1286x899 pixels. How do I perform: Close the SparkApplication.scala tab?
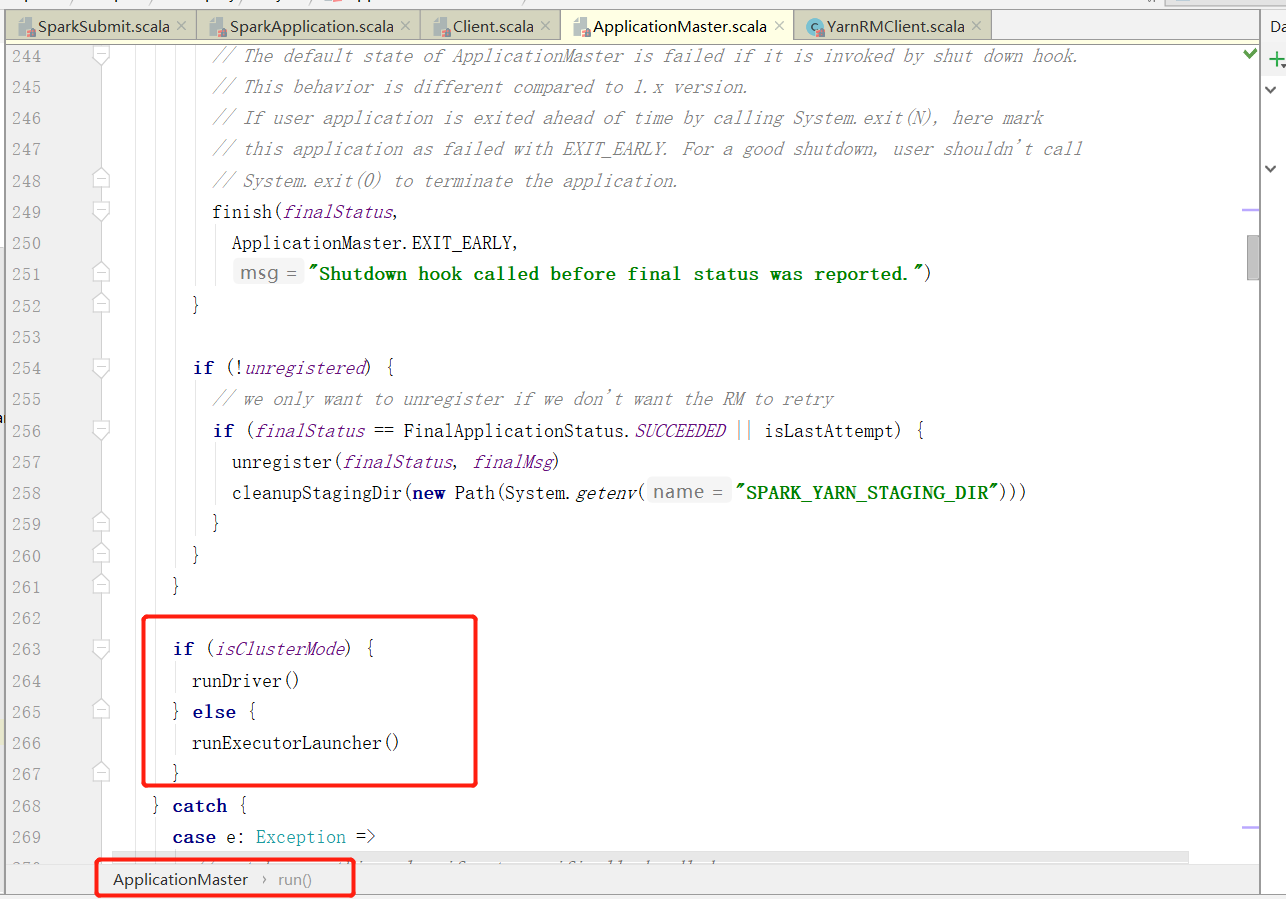404,26
